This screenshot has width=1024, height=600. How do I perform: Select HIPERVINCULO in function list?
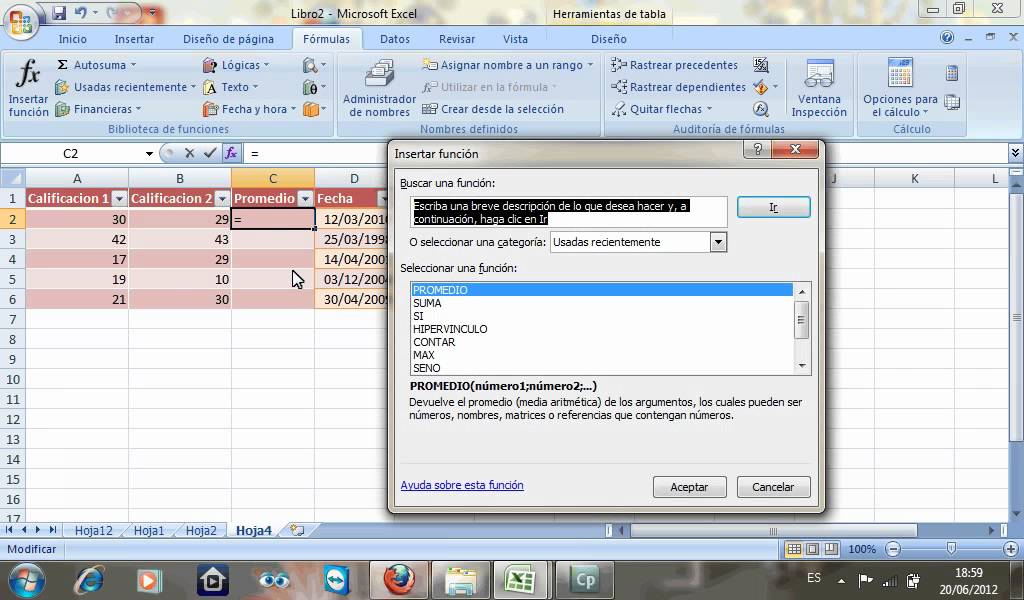tap(450, 329)
